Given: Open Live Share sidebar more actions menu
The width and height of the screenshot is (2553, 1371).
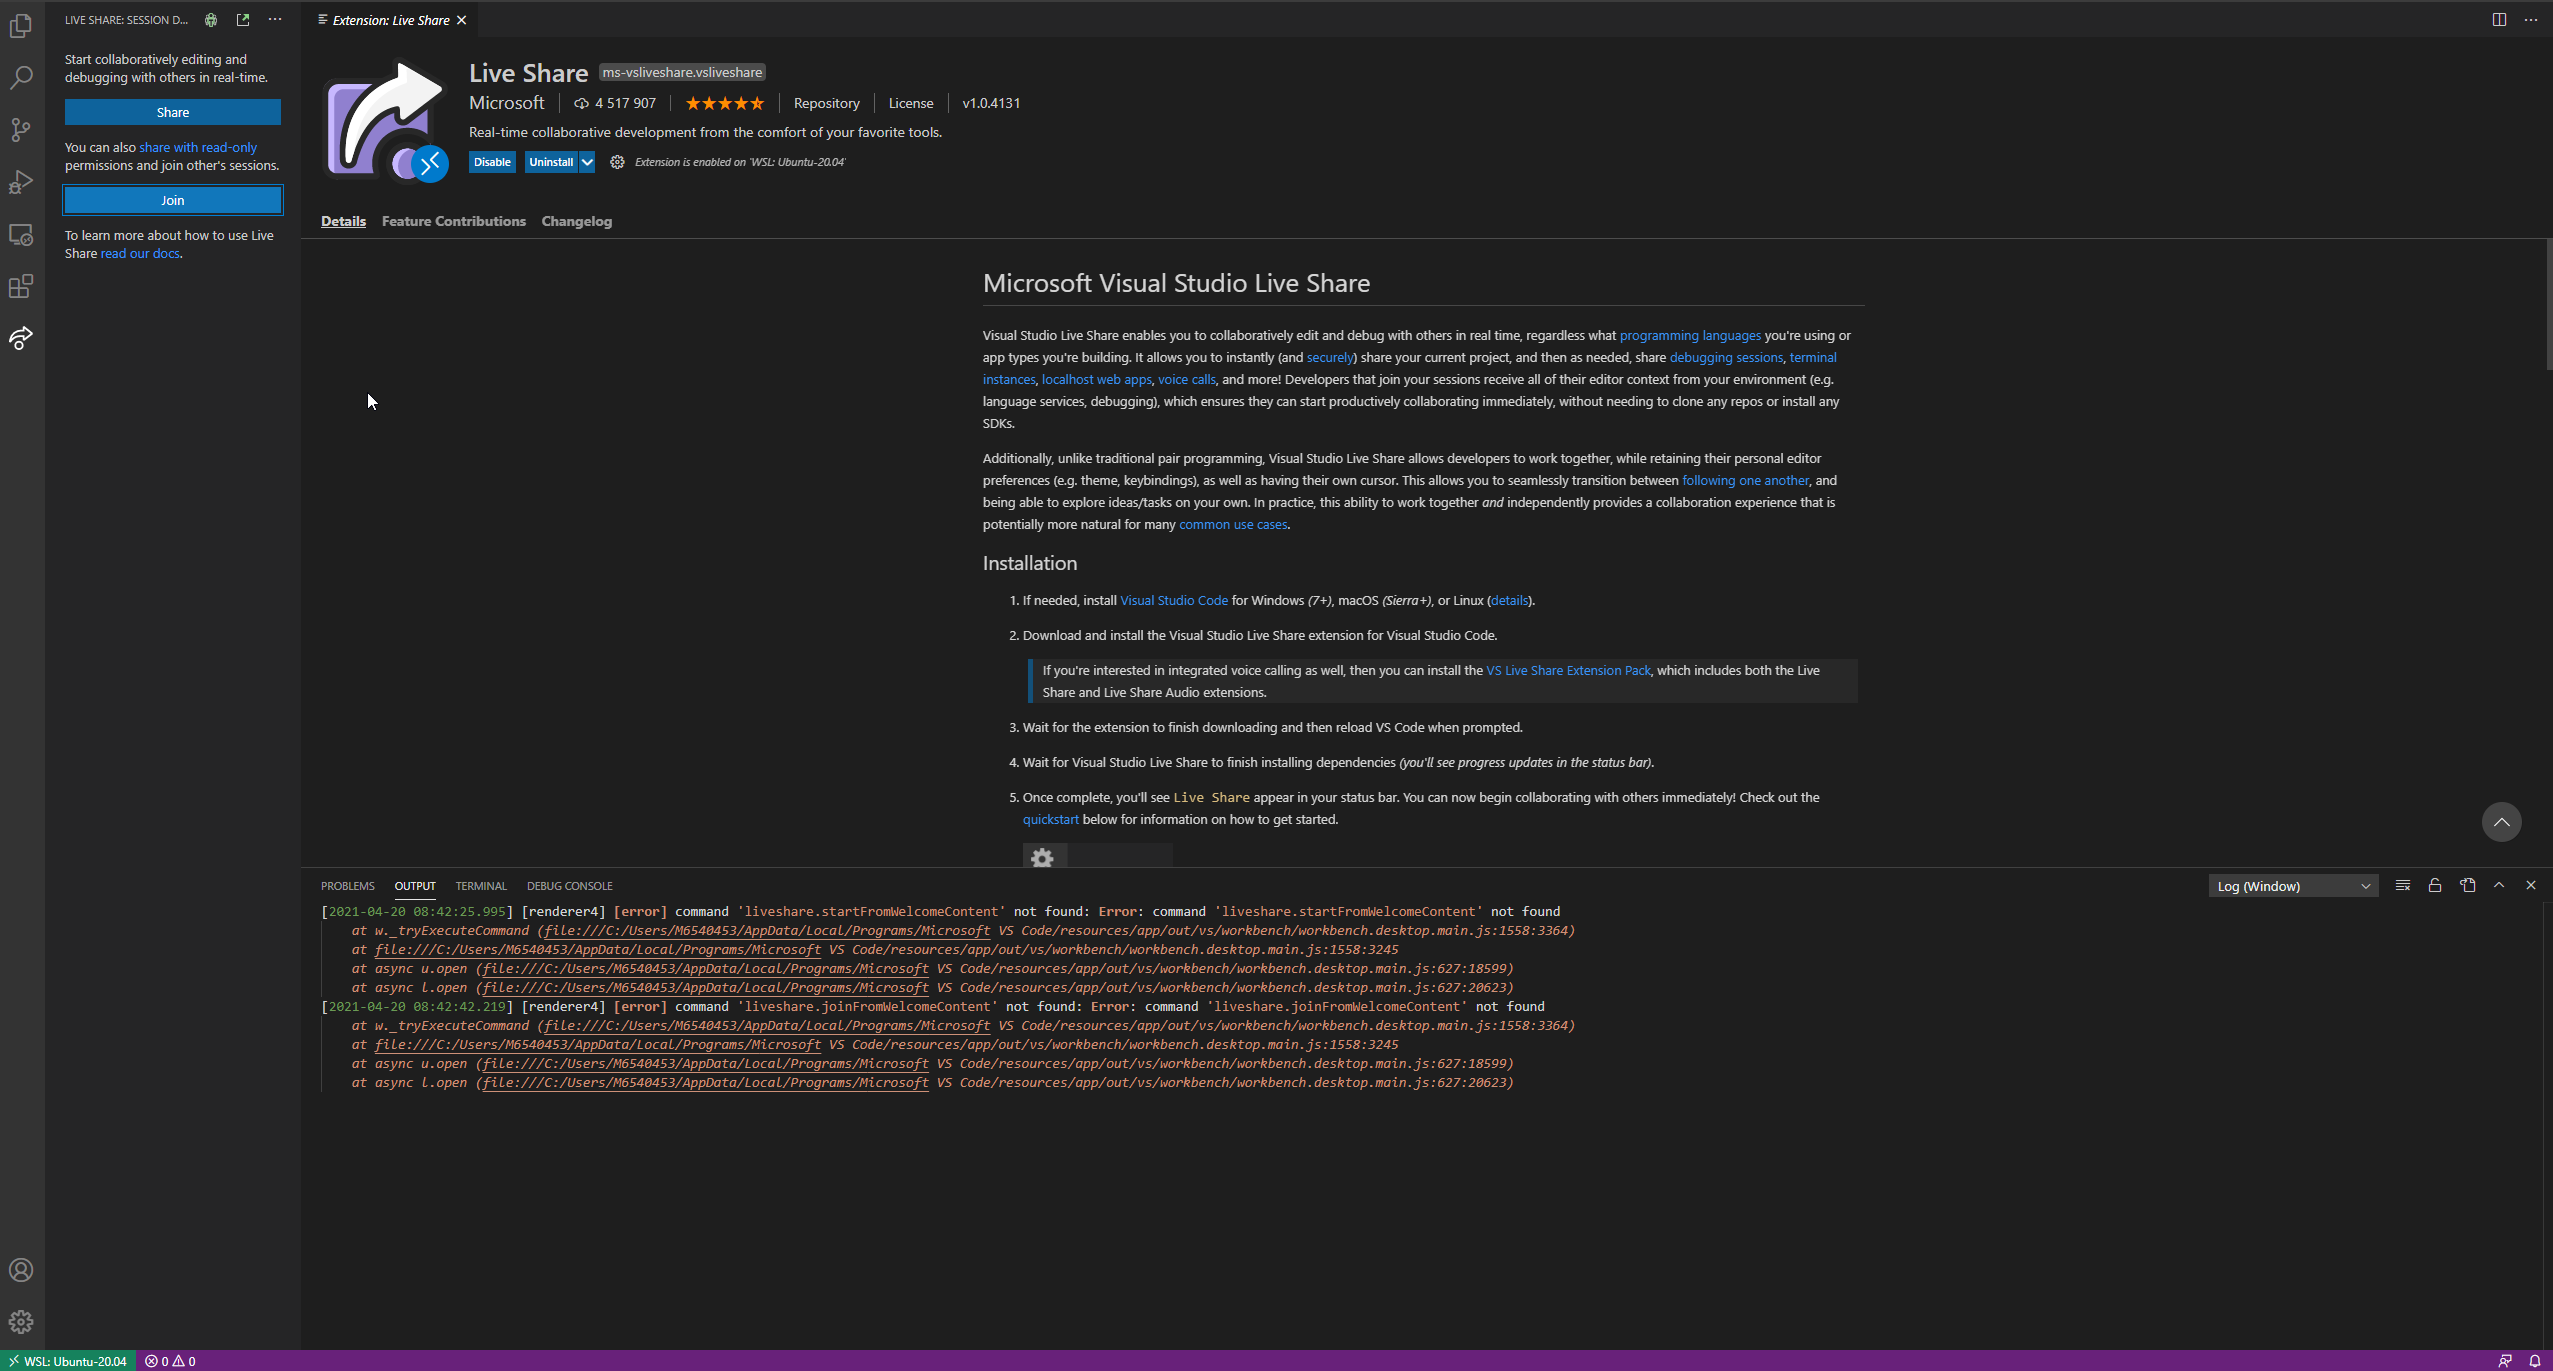Looking at the screenshot, I should (275, 20).
